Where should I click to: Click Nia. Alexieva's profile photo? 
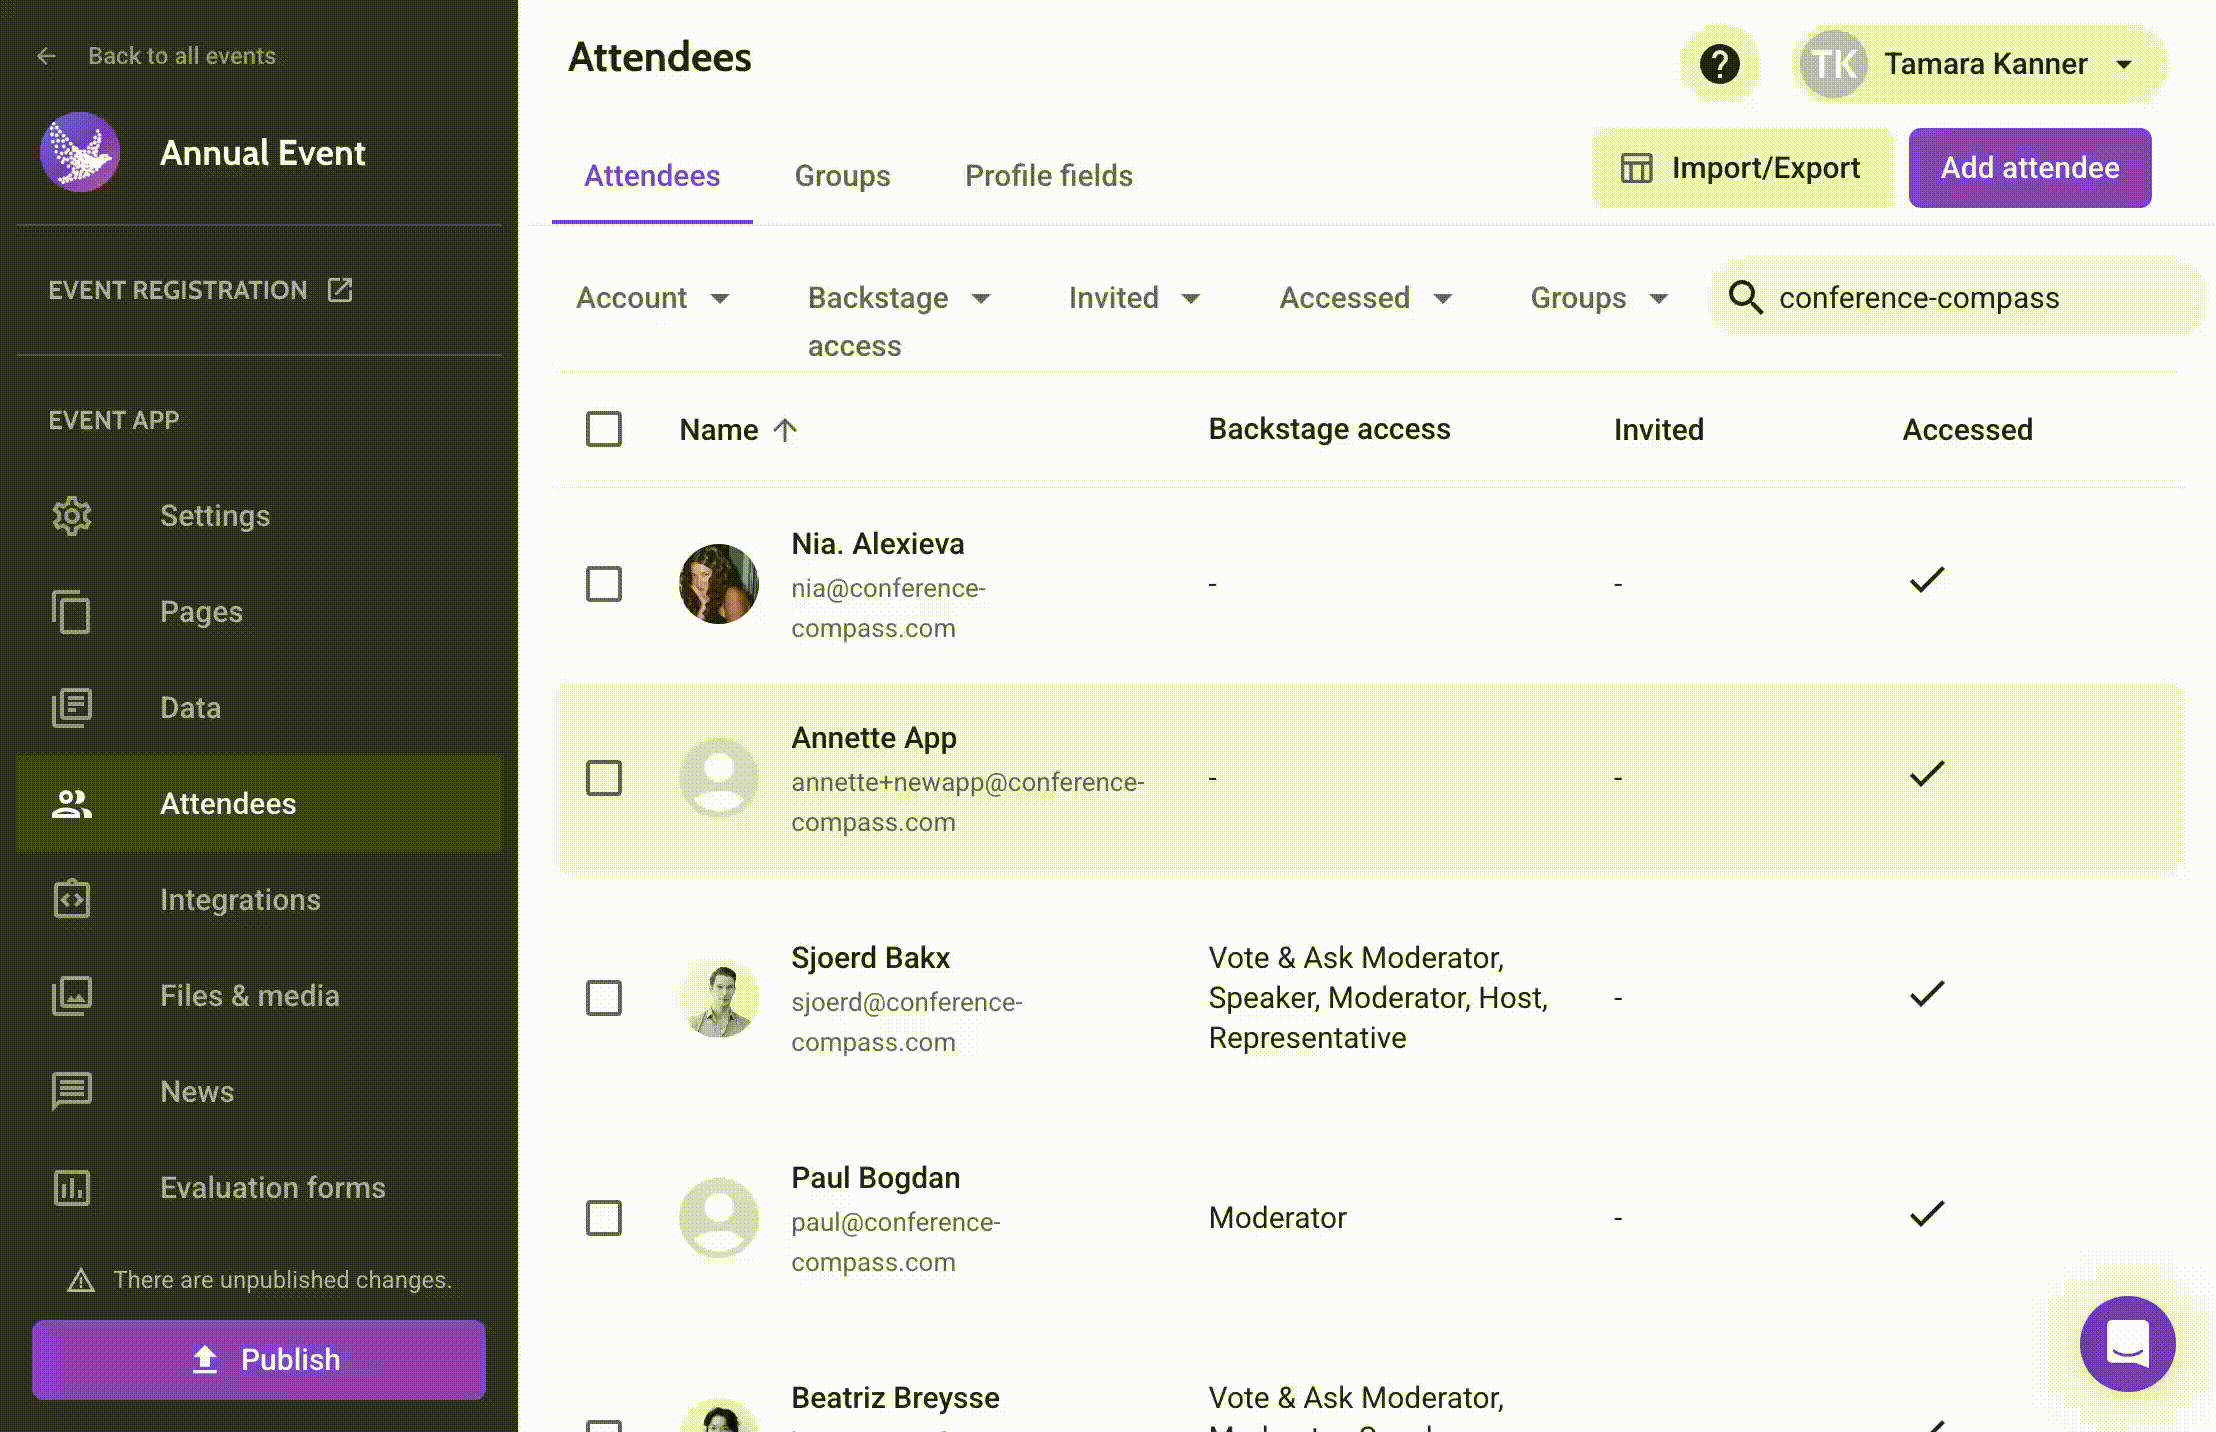pos(718,584)
